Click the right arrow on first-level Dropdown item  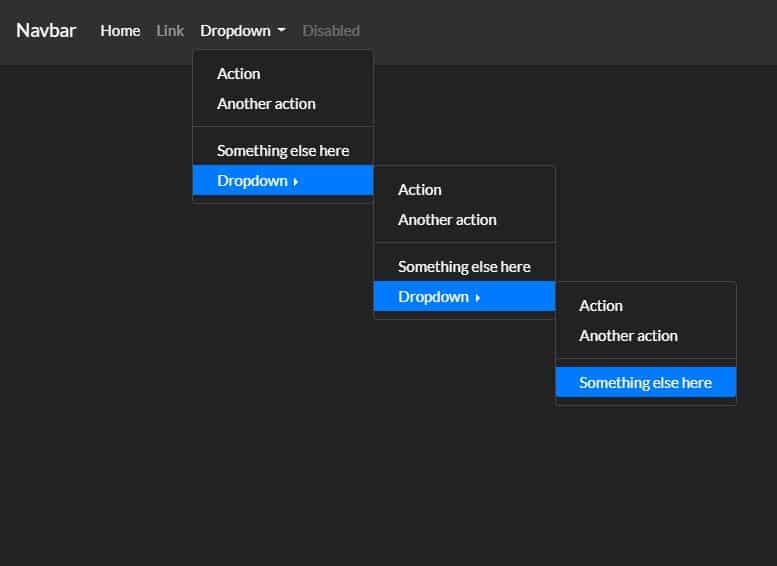click(x=296, y=182)
